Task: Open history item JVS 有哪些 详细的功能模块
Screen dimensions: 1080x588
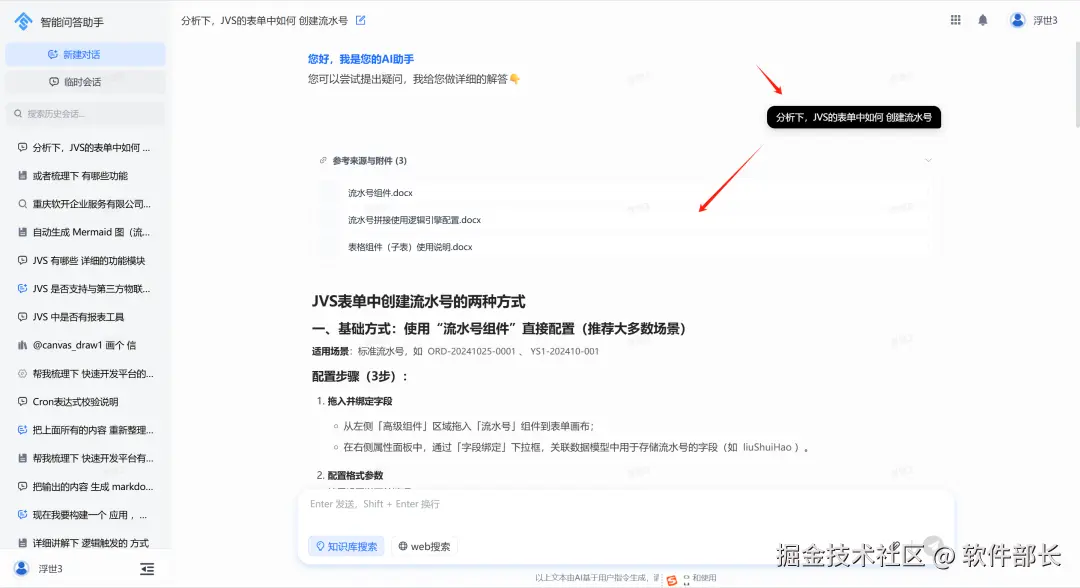Action: click(89, 260)
